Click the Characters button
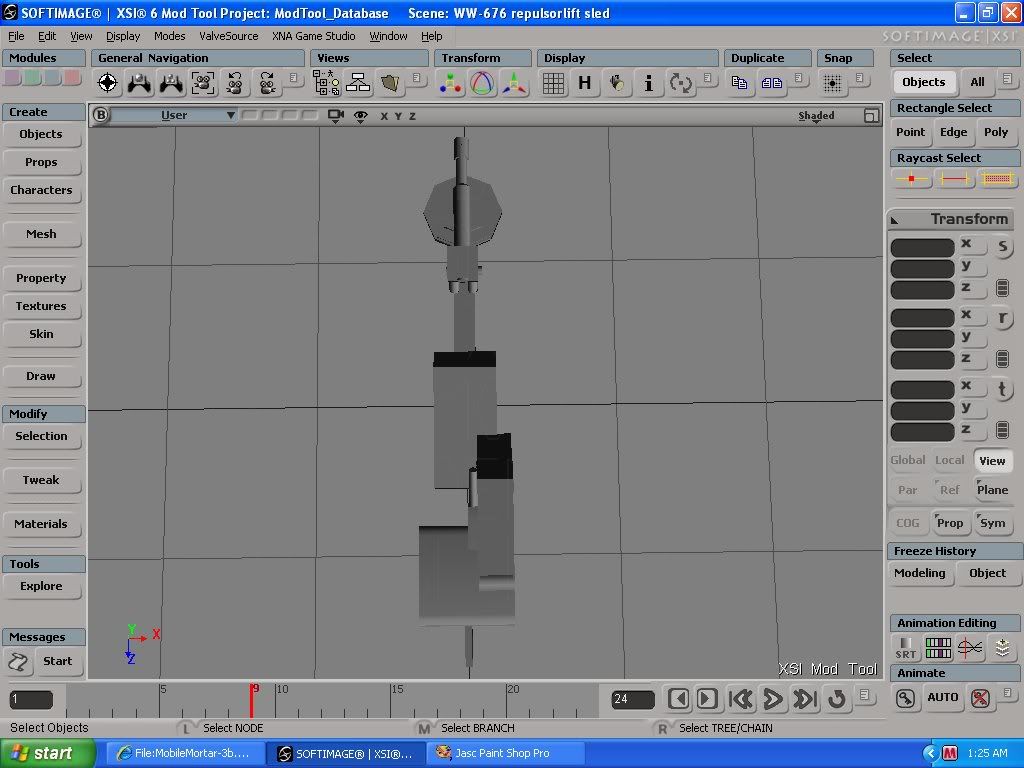 41,190
